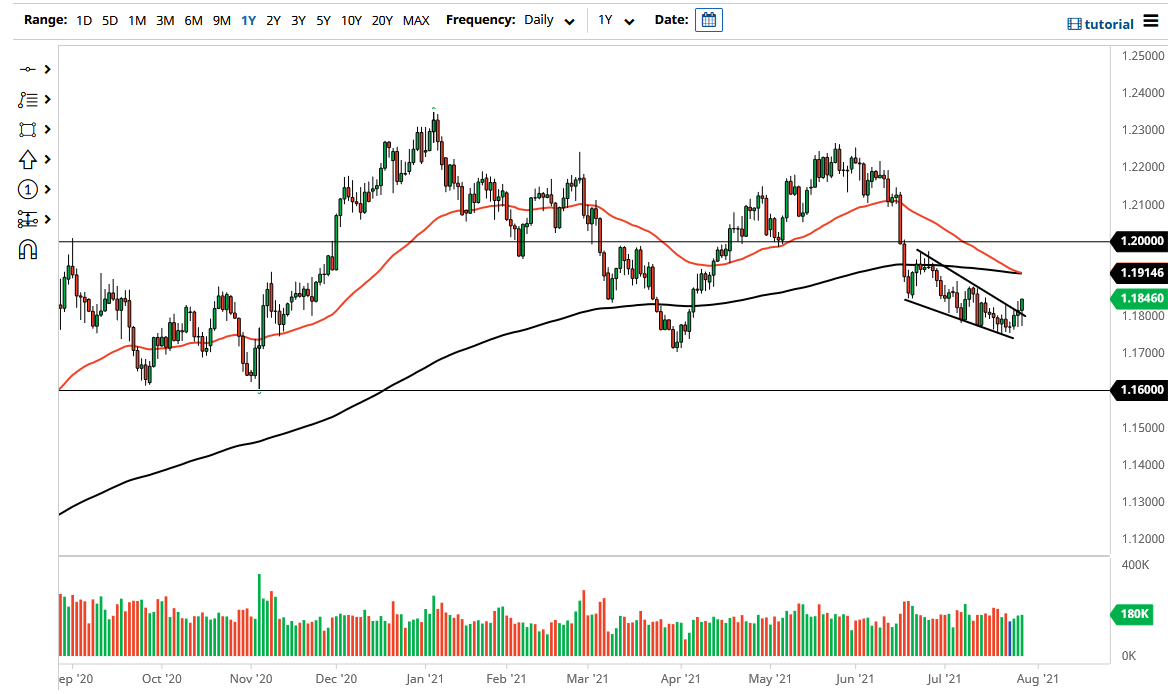
Task: Open the date picker calendar
Action: point(708,20)
